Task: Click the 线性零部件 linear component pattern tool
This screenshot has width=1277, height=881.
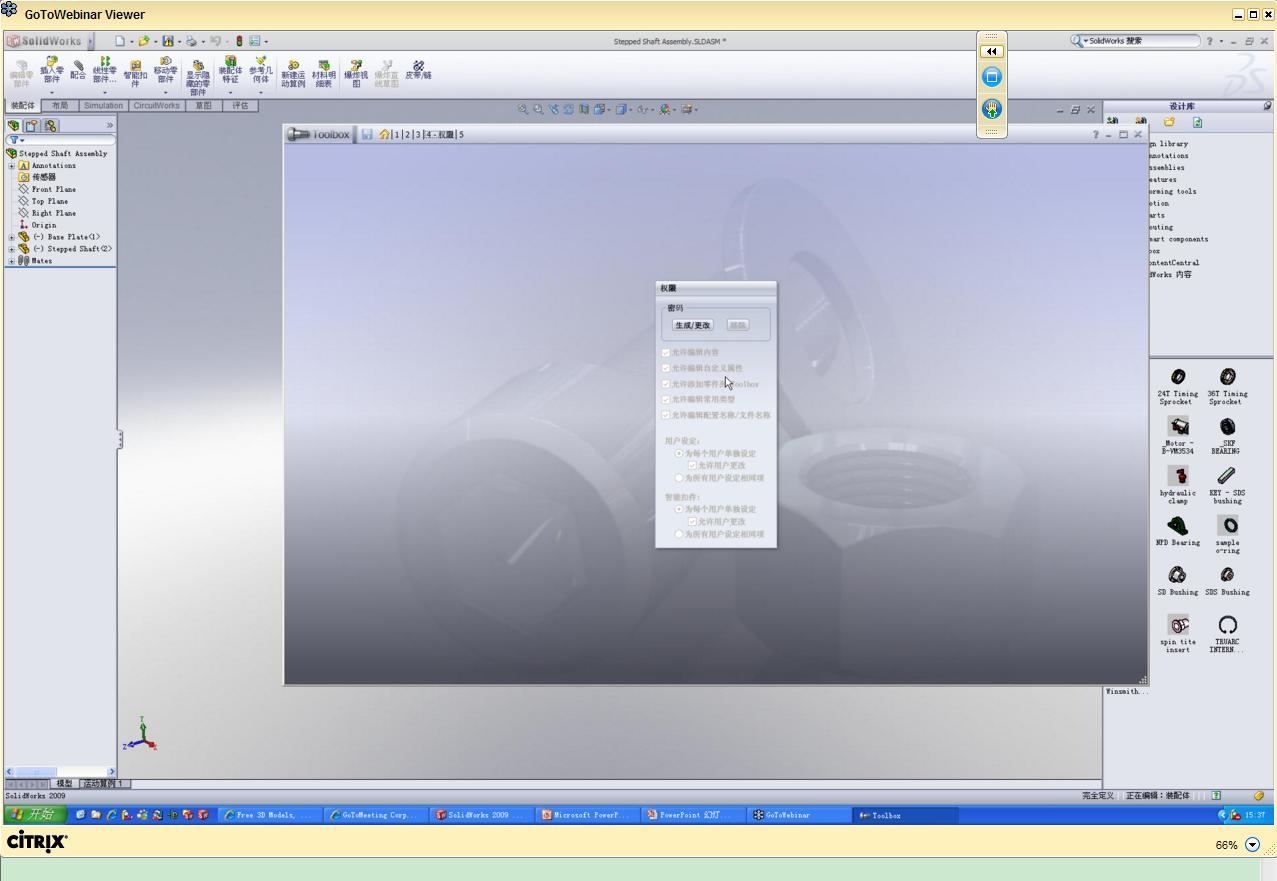Action: point(104,70)
